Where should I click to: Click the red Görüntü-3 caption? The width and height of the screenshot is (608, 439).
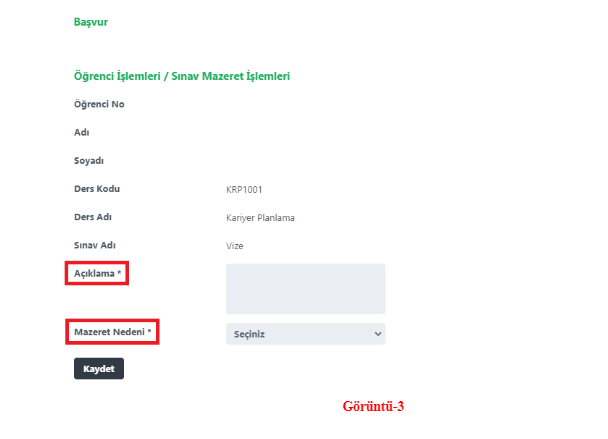pos(373,407)
